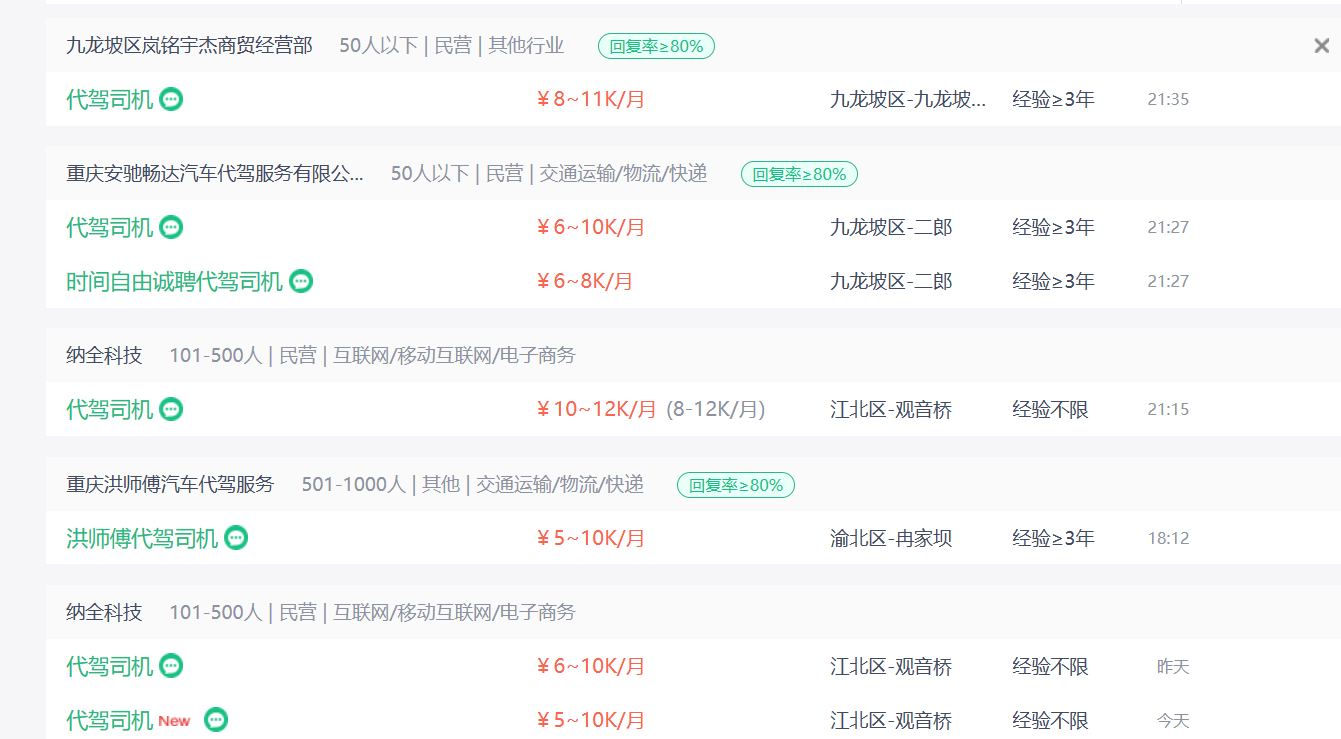1341x739 pixels.
Task: Click chat icon beside 昨天 代驾司机 listing
Action: point(171,666)
